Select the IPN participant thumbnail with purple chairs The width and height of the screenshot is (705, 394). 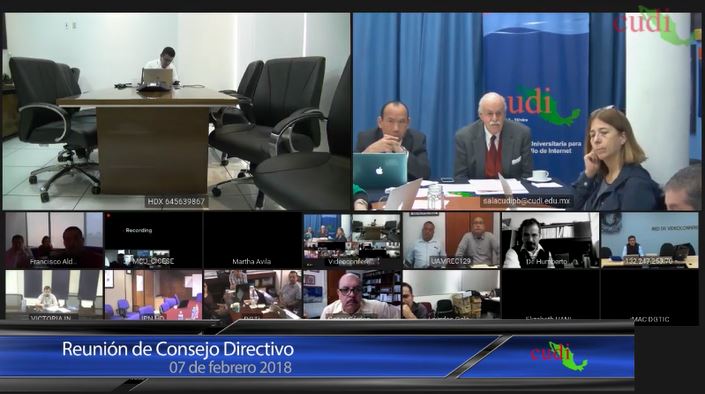pos(153,295)
